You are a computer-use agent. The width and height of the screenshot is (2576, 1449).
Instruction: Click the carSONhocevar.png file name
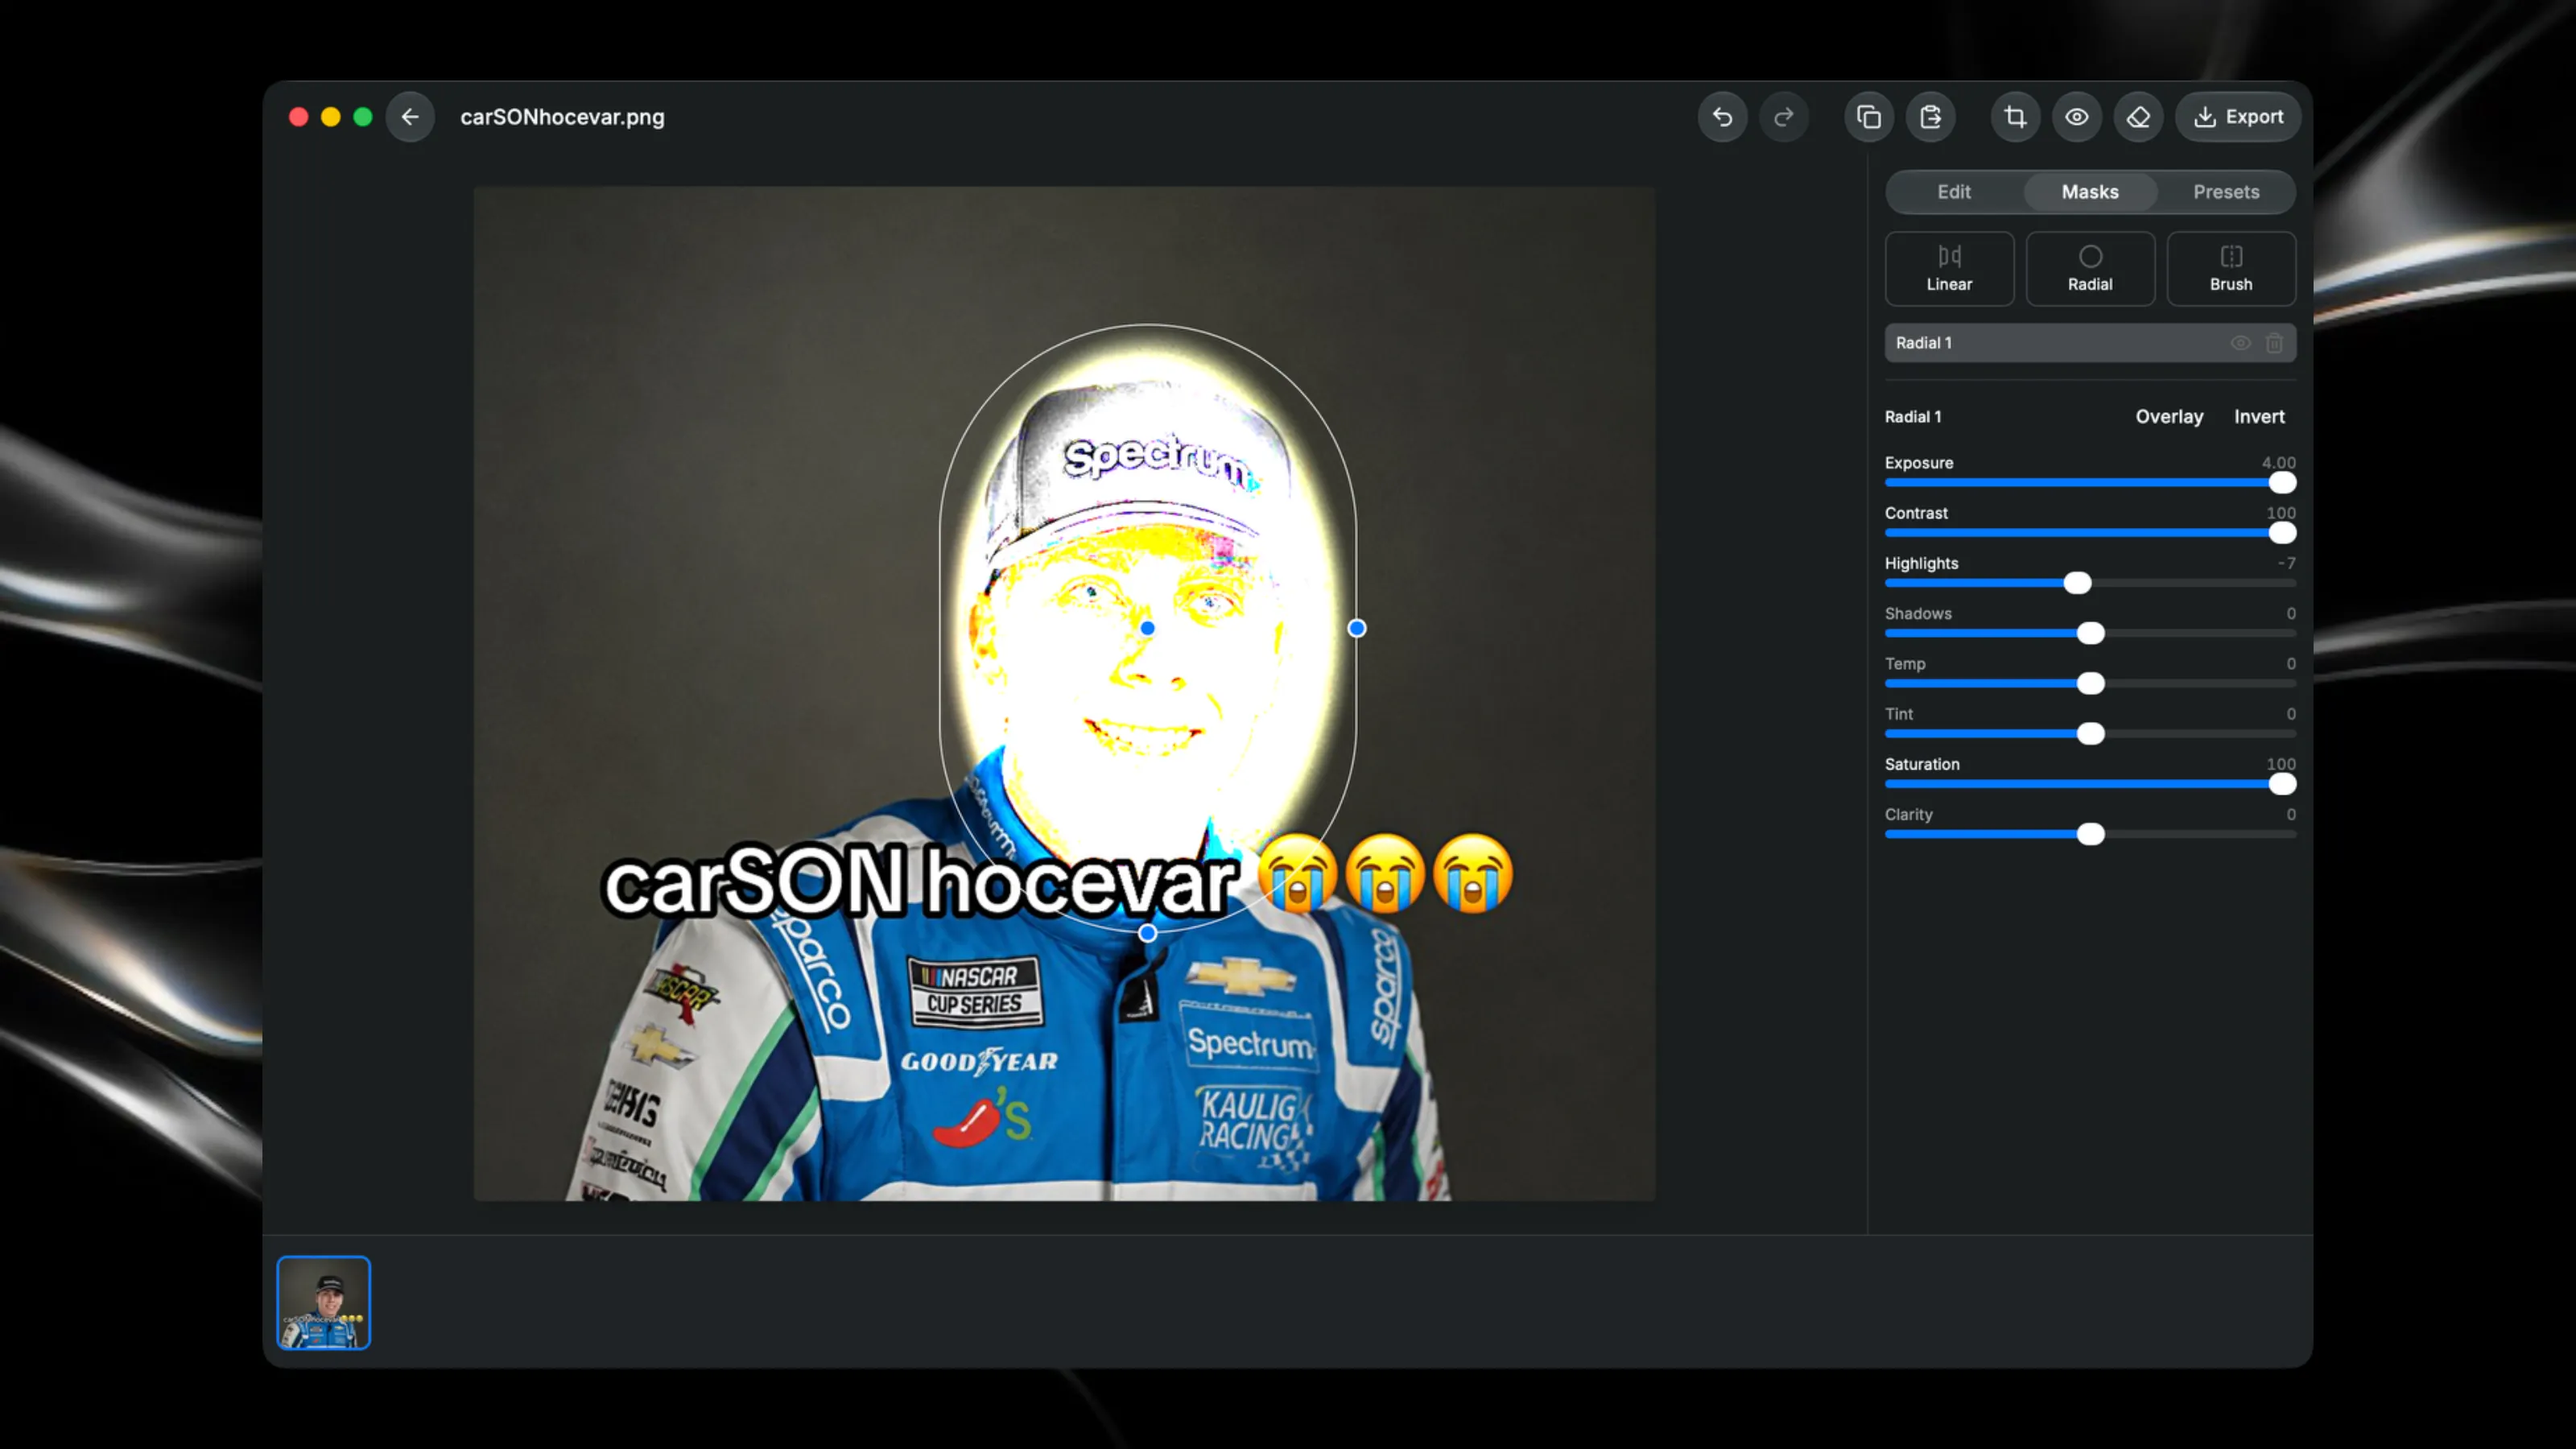click(x=562, y=117)
